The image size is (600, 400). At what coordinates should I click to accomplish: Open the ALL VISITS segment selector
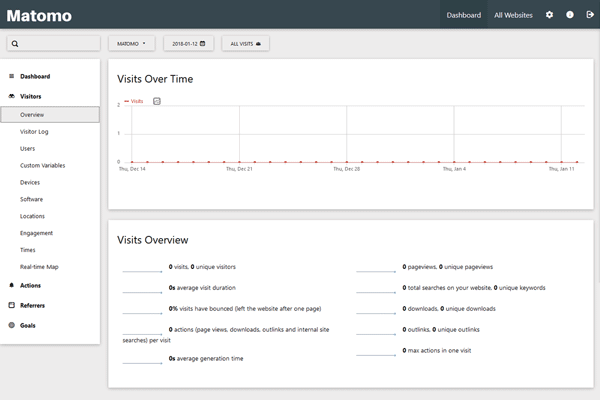[x=245, y=44]
